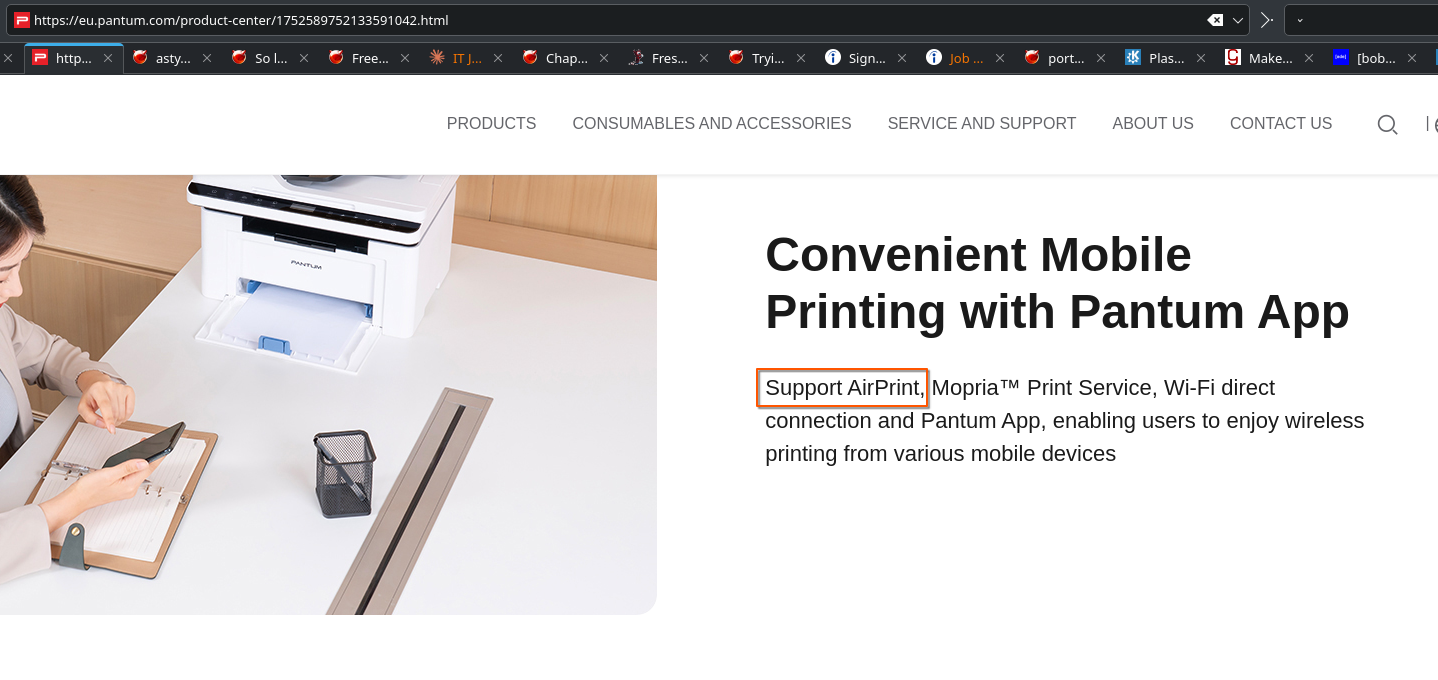The image size is (1438, 680).
Task: Click the go arrow next to the address bar
Action: point(1266,20)
